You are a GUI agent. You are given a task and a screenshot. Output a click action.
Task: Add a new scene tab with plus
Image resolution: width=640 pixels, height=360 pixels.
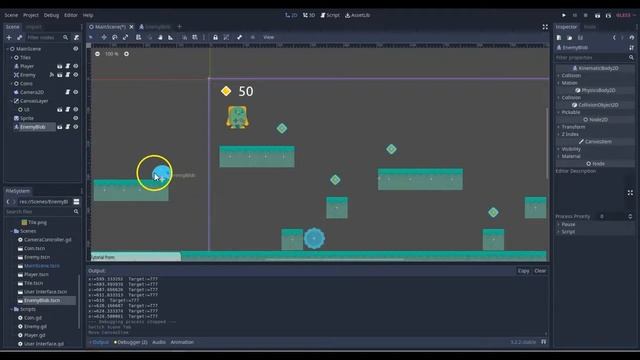click(179, 27)
